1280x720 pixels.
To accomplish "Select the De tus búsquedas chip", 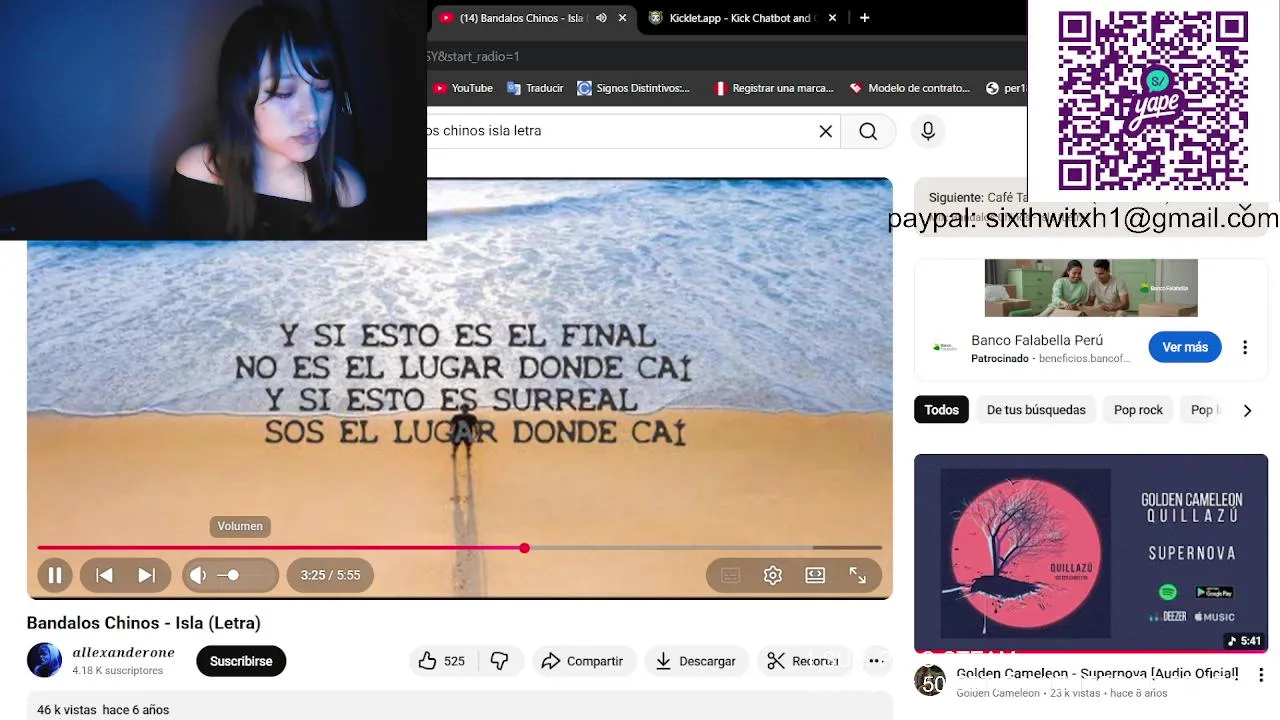I will [1036, 410].
